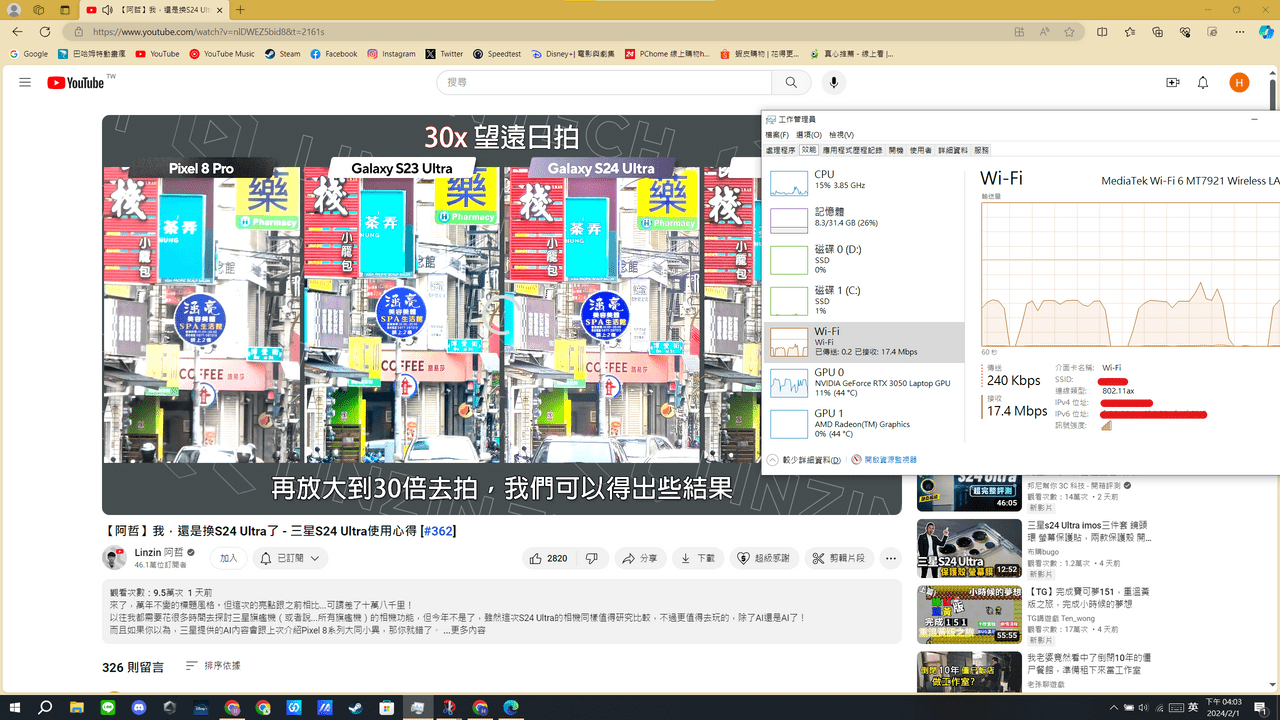Open Task Manager 檢視(V) menu
Viewport: 1280px width, 720px height.
click(841, 135)
